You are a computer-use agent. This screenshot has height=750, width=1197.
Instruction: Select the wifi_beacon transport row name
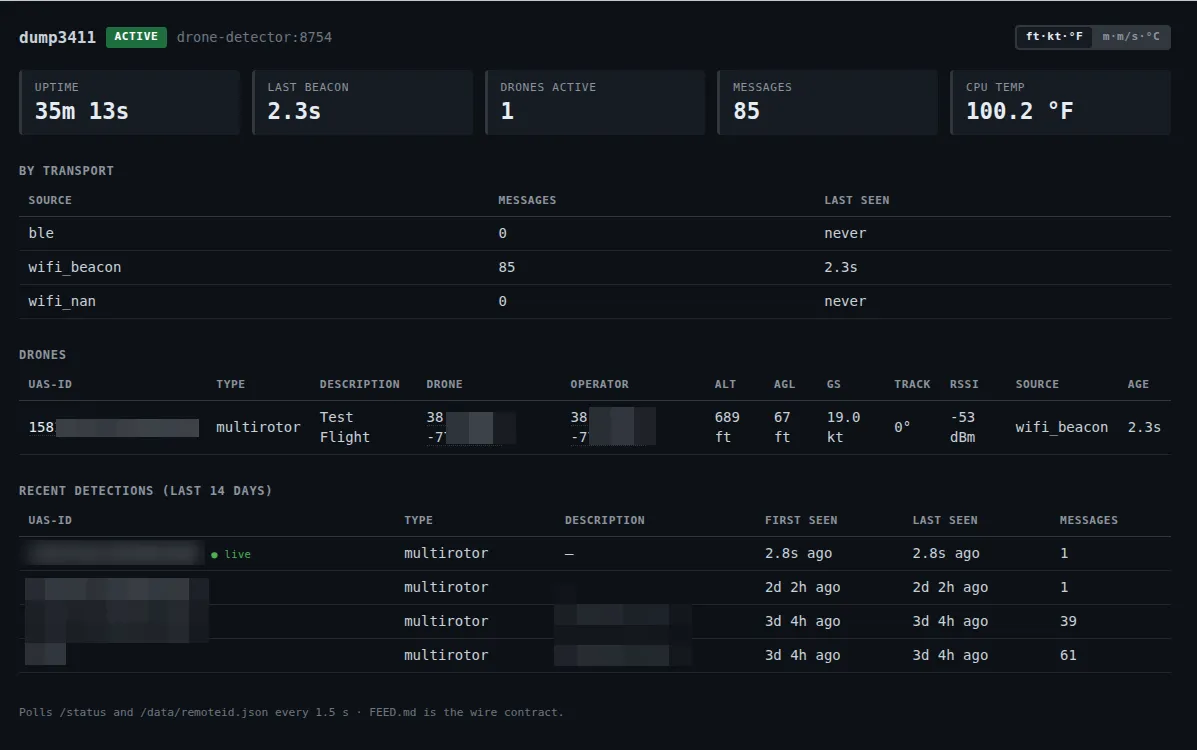(75, 267)
